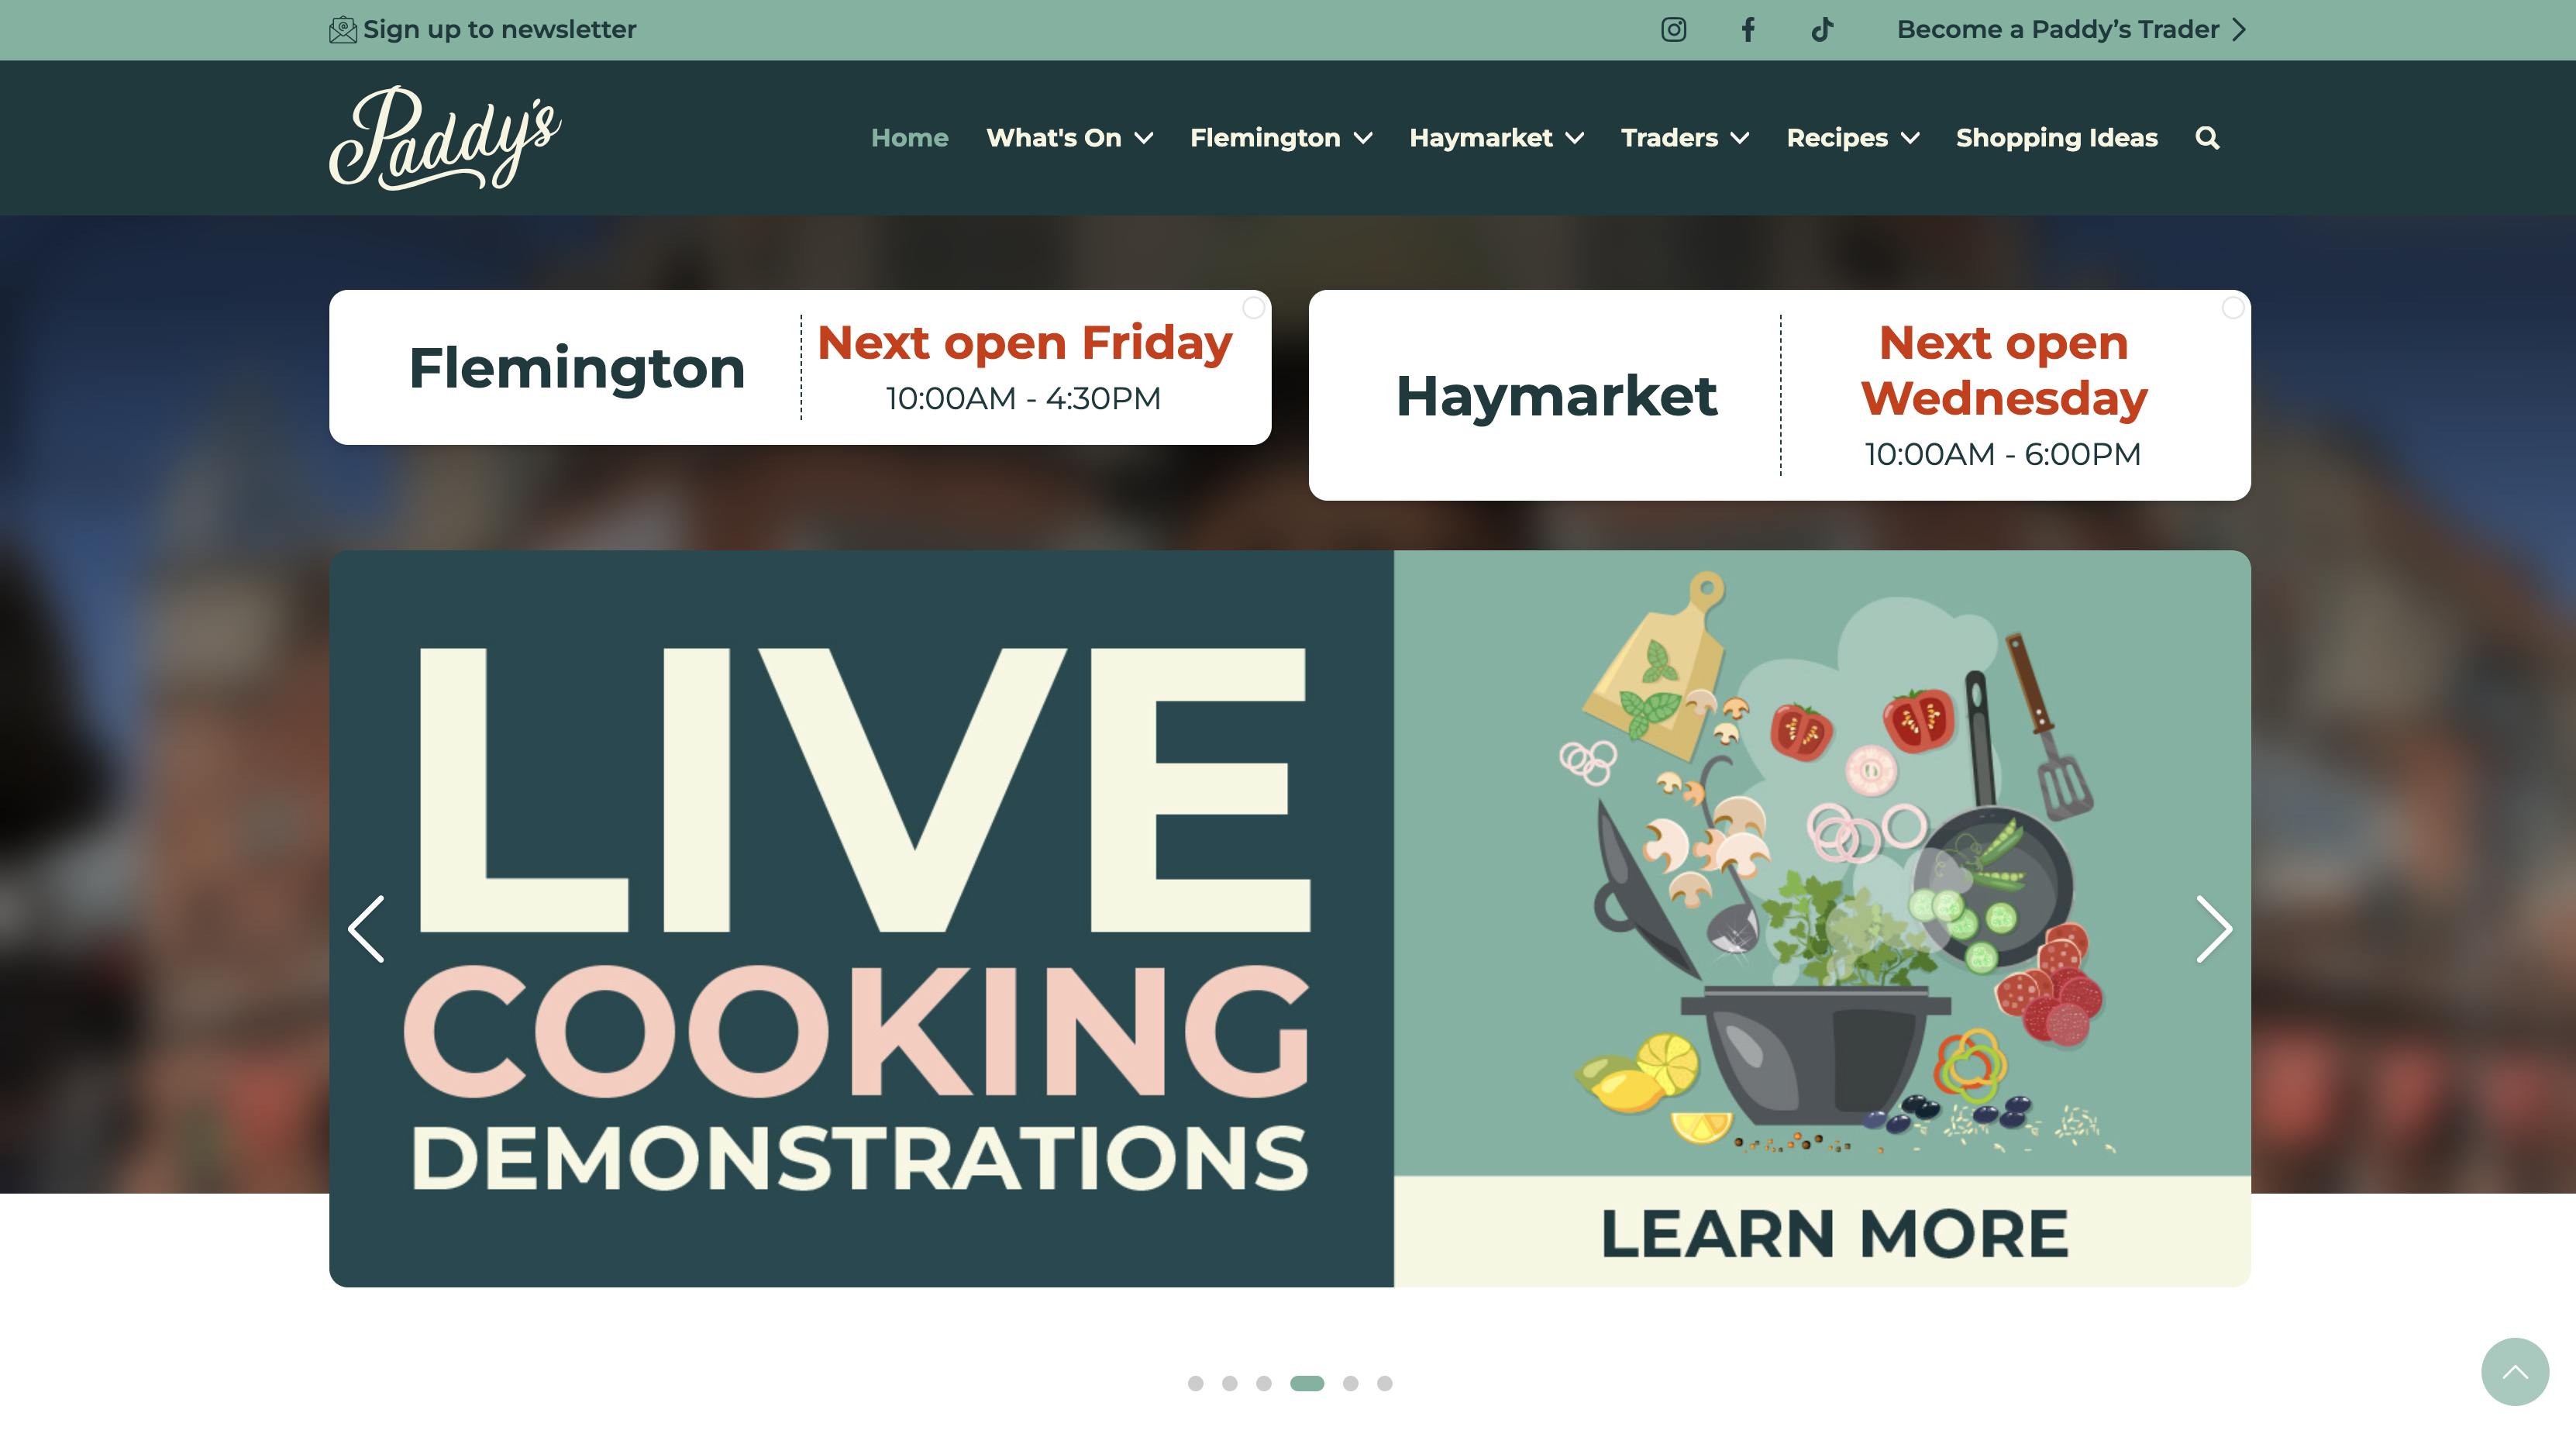This screenshot has height=1437, width=2576.
Task: Click Become a Paddy's Trader link
Action: click(2071, 29)
